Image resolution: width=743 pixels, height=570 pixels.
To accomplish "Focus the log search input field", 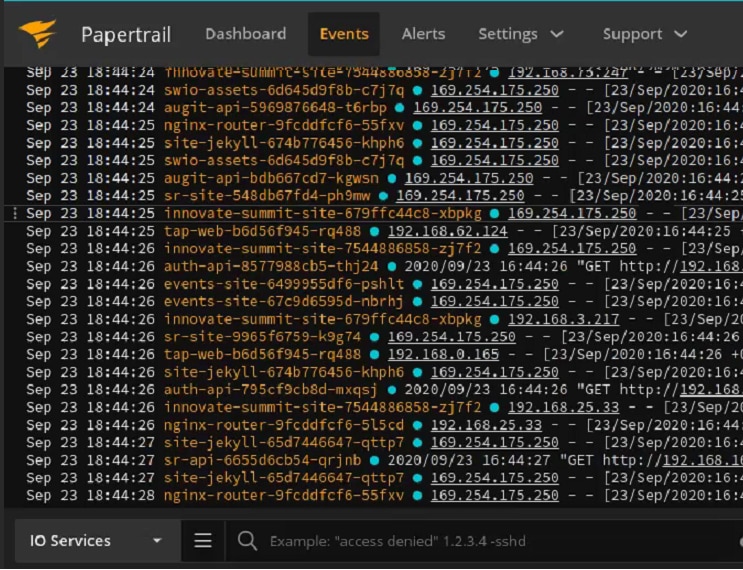I will coord(483,541).
